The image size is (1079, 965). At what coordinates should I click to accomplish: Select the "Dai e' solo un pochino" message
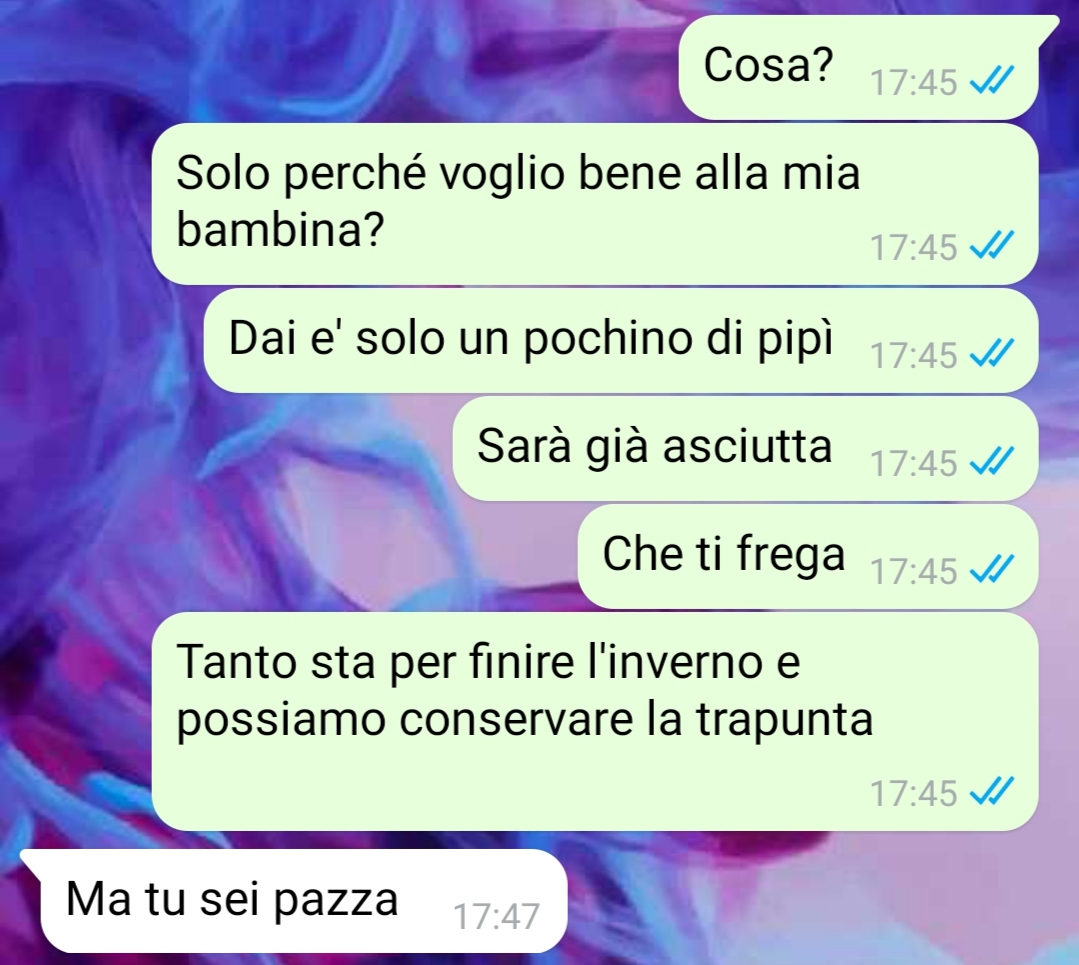621,340
